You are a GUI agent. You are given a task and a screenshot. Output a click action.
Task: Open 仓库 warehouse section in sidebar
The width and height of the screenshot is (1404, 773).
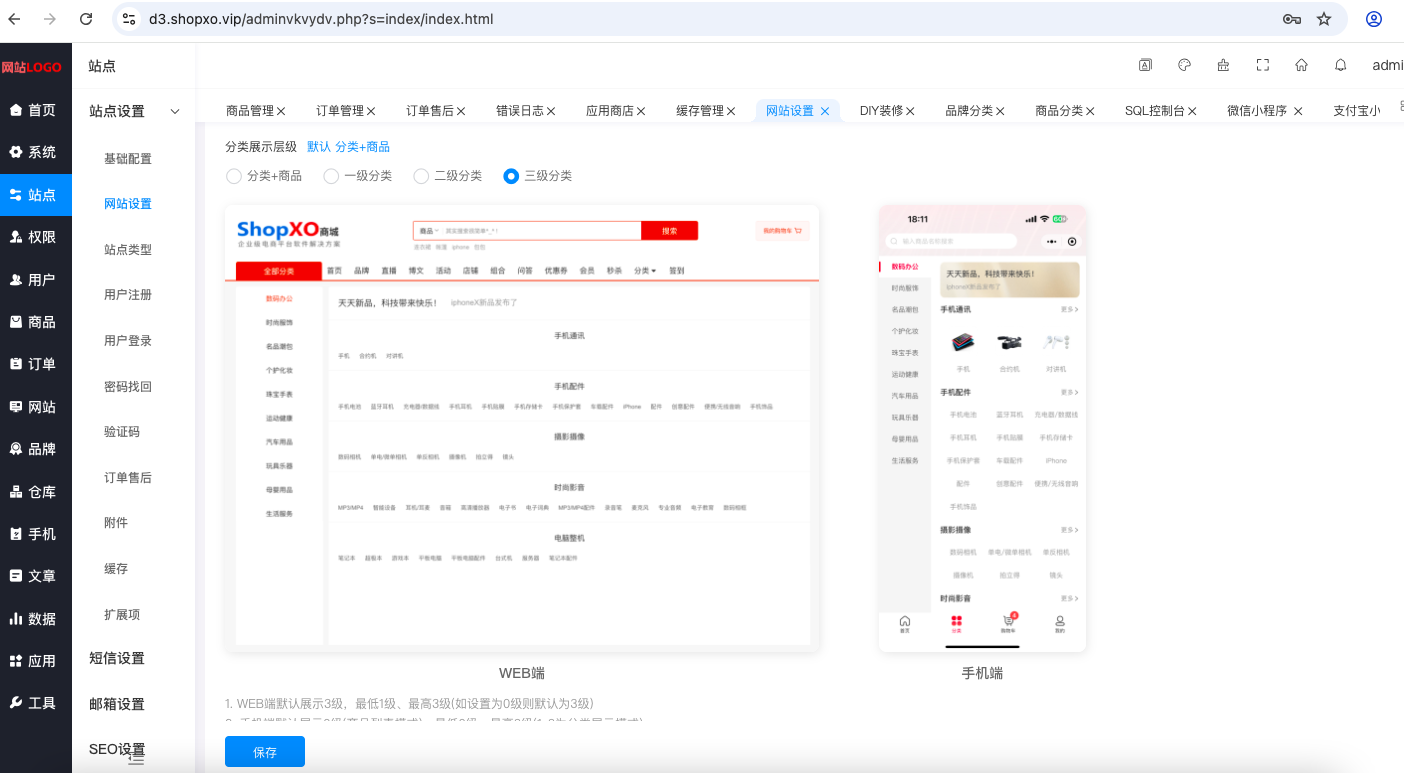click(x=35, y=492)
